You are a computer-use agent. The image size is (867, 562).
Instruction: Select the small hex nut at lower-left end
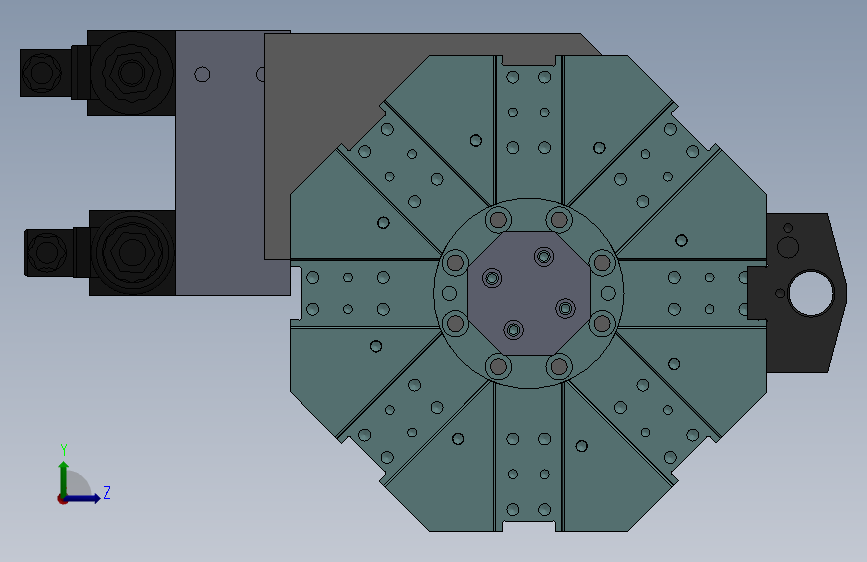click(x=46, y=252)
